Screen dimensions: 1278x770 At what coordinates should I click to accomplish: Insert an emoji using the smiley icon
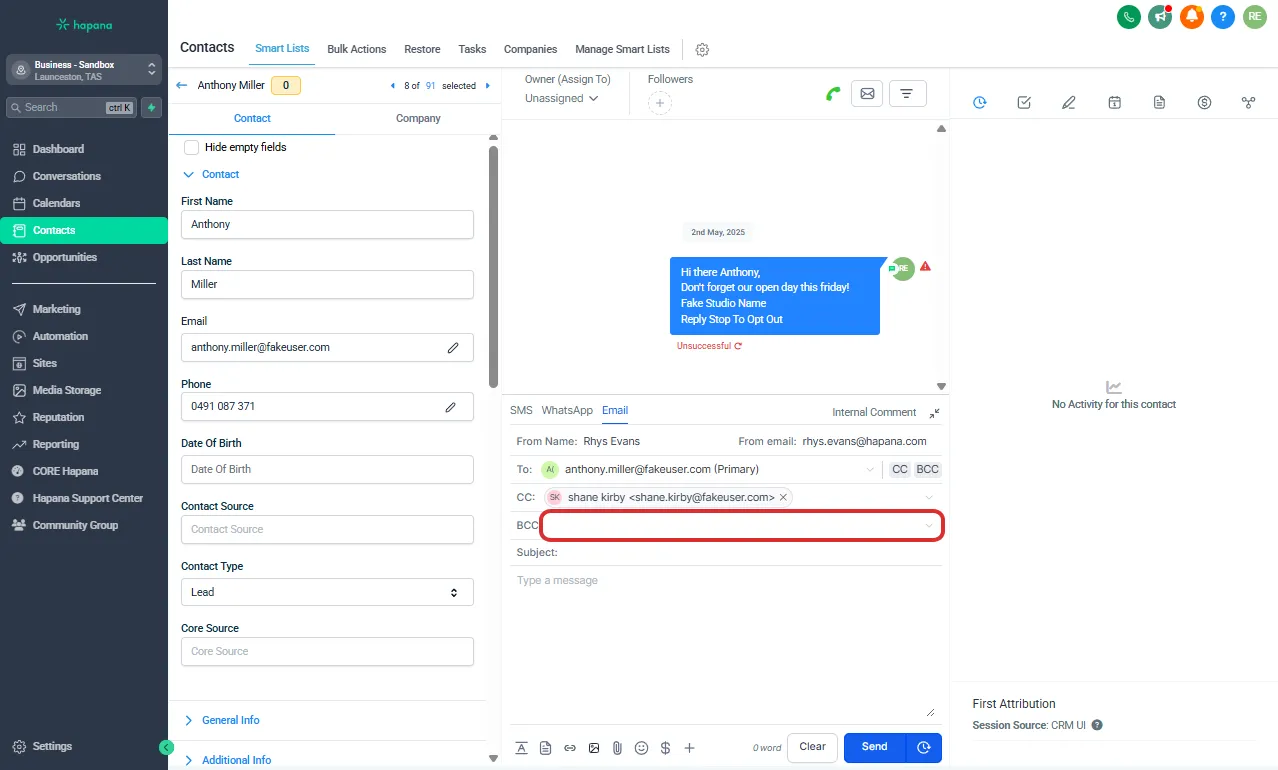coord(642,748)
